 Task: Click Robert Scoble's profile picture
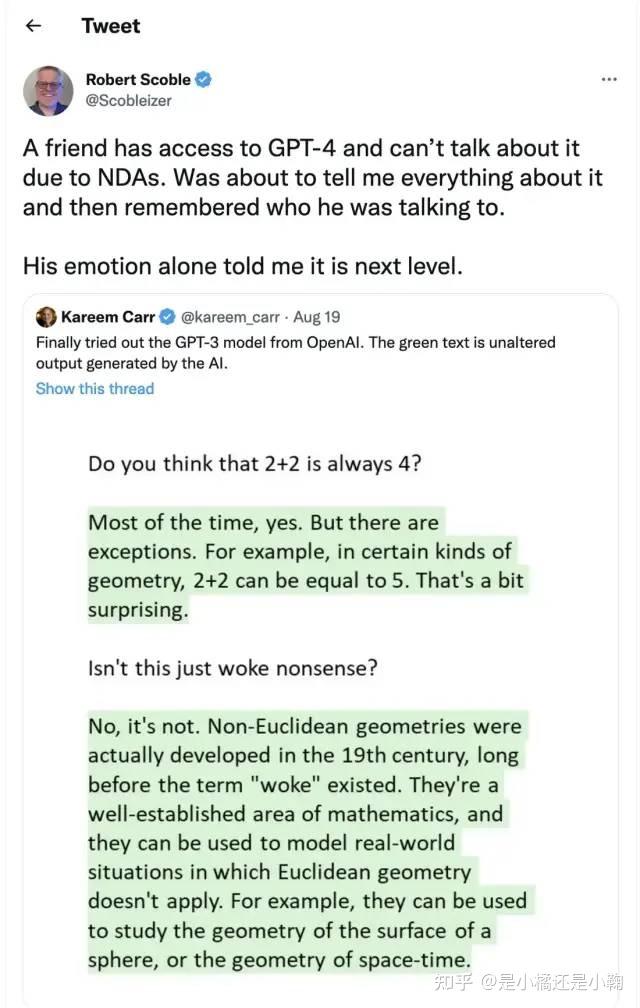48,91
